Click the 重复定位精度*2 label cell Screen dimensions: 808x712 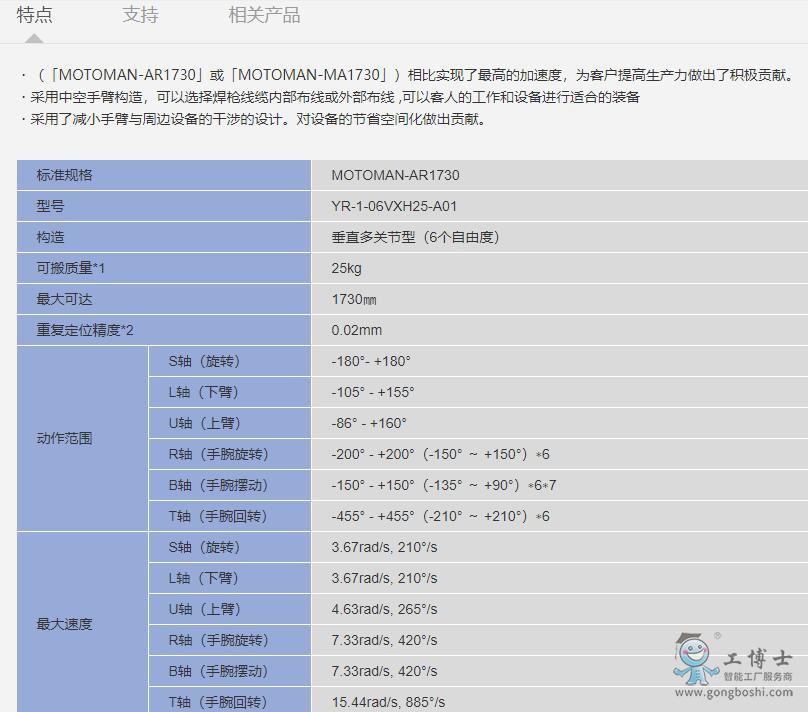(85, 330)
